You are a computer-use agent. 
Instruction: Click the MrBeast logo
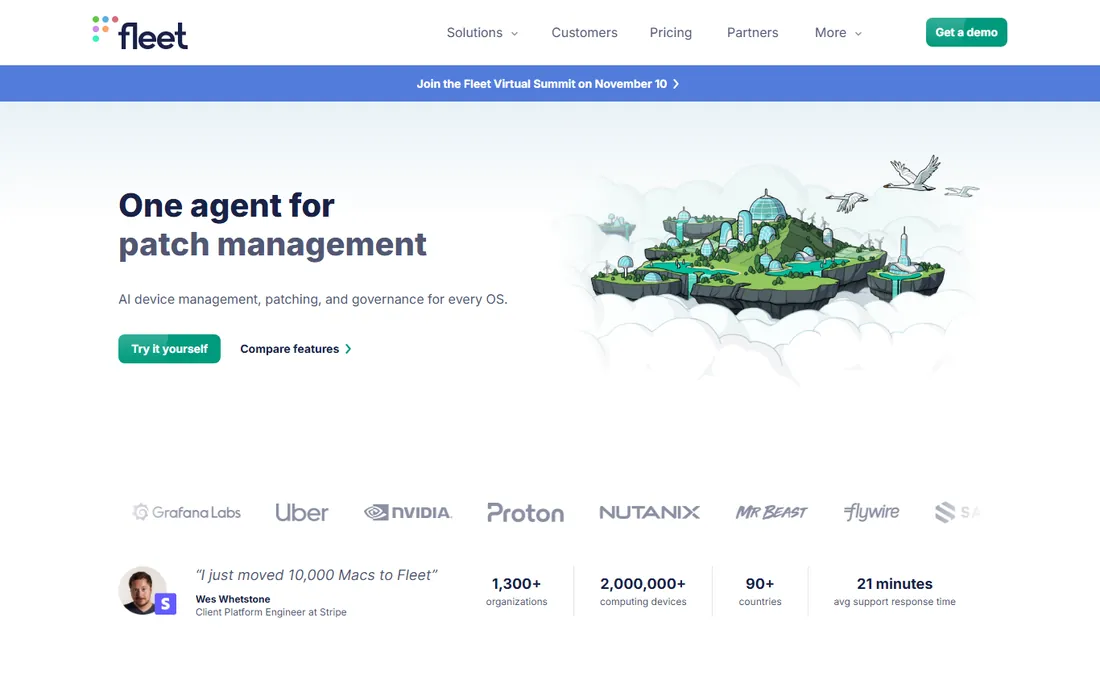click(x=771, y=513)
